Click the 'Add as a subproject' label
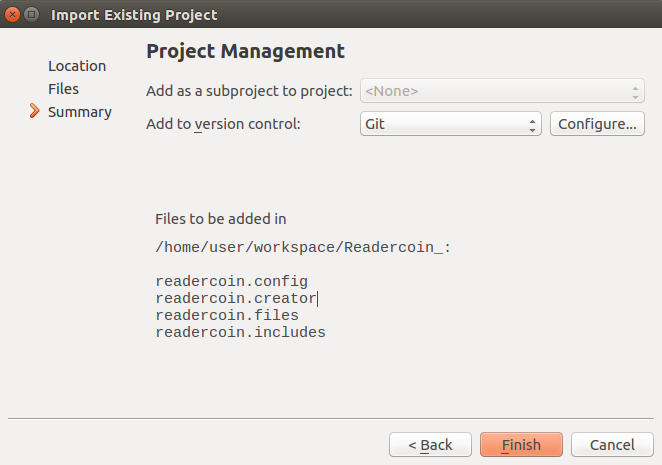 pyautogui.click(x=249, y=92)
